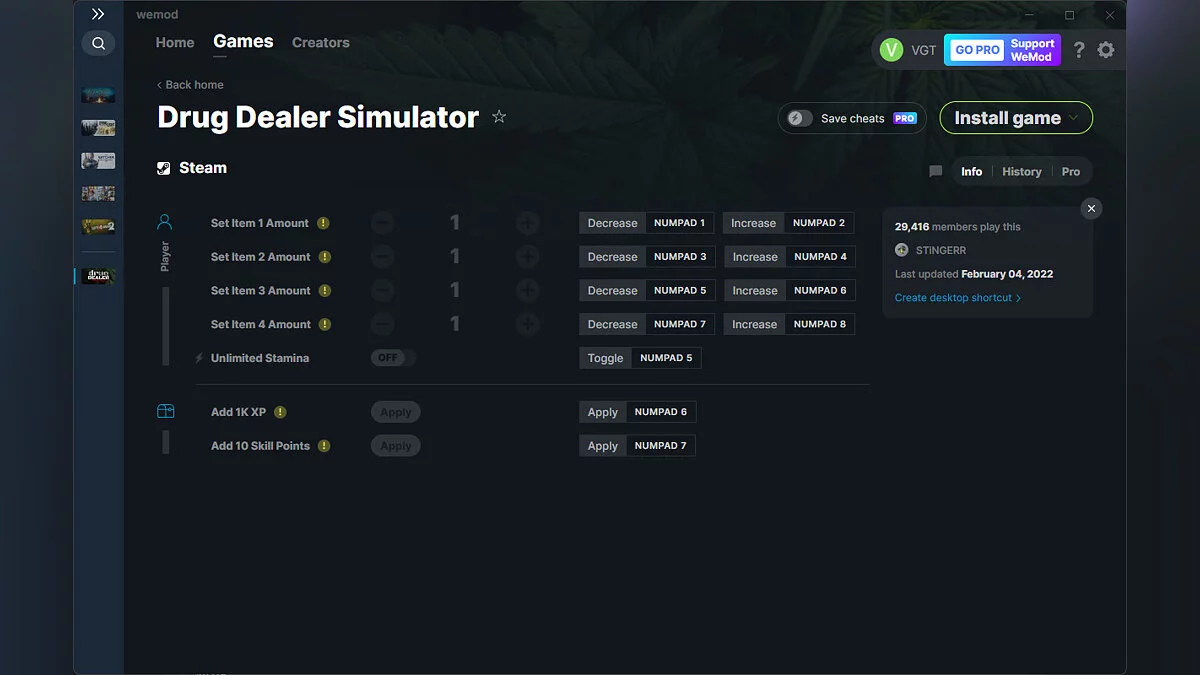Click the Unlimited Stamina lightning icon
The width and height of the screenshot is (1200, 675).
tap(199, 358)
